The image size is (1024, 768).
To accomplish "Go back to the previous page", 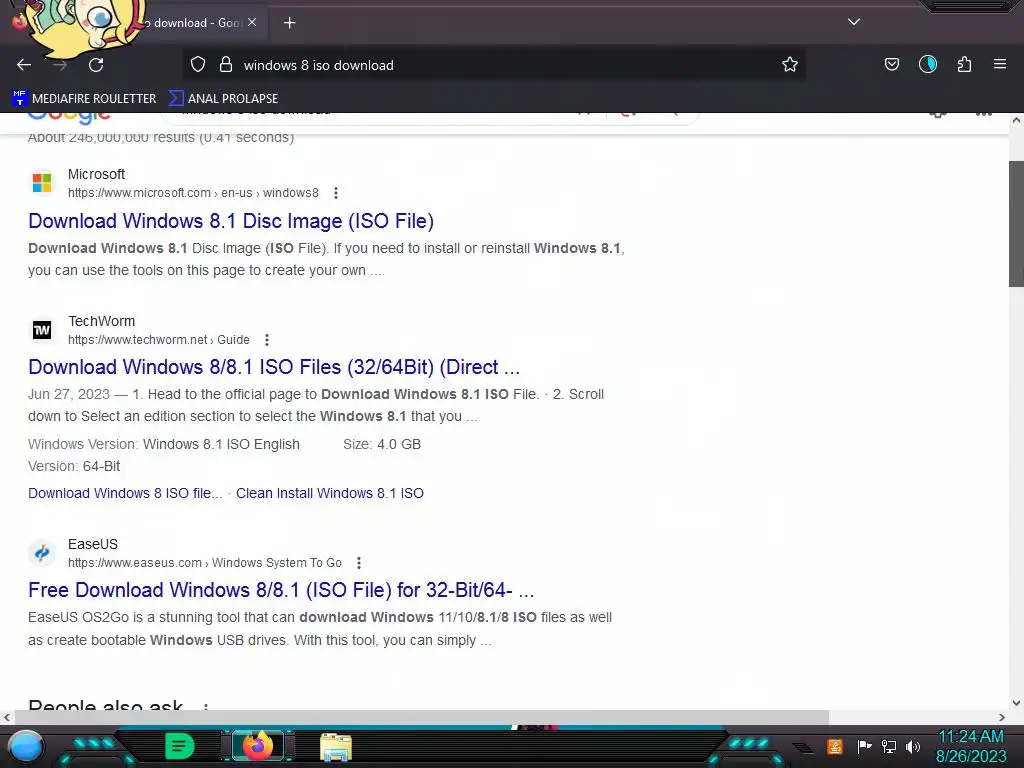I will click(24, 65).
